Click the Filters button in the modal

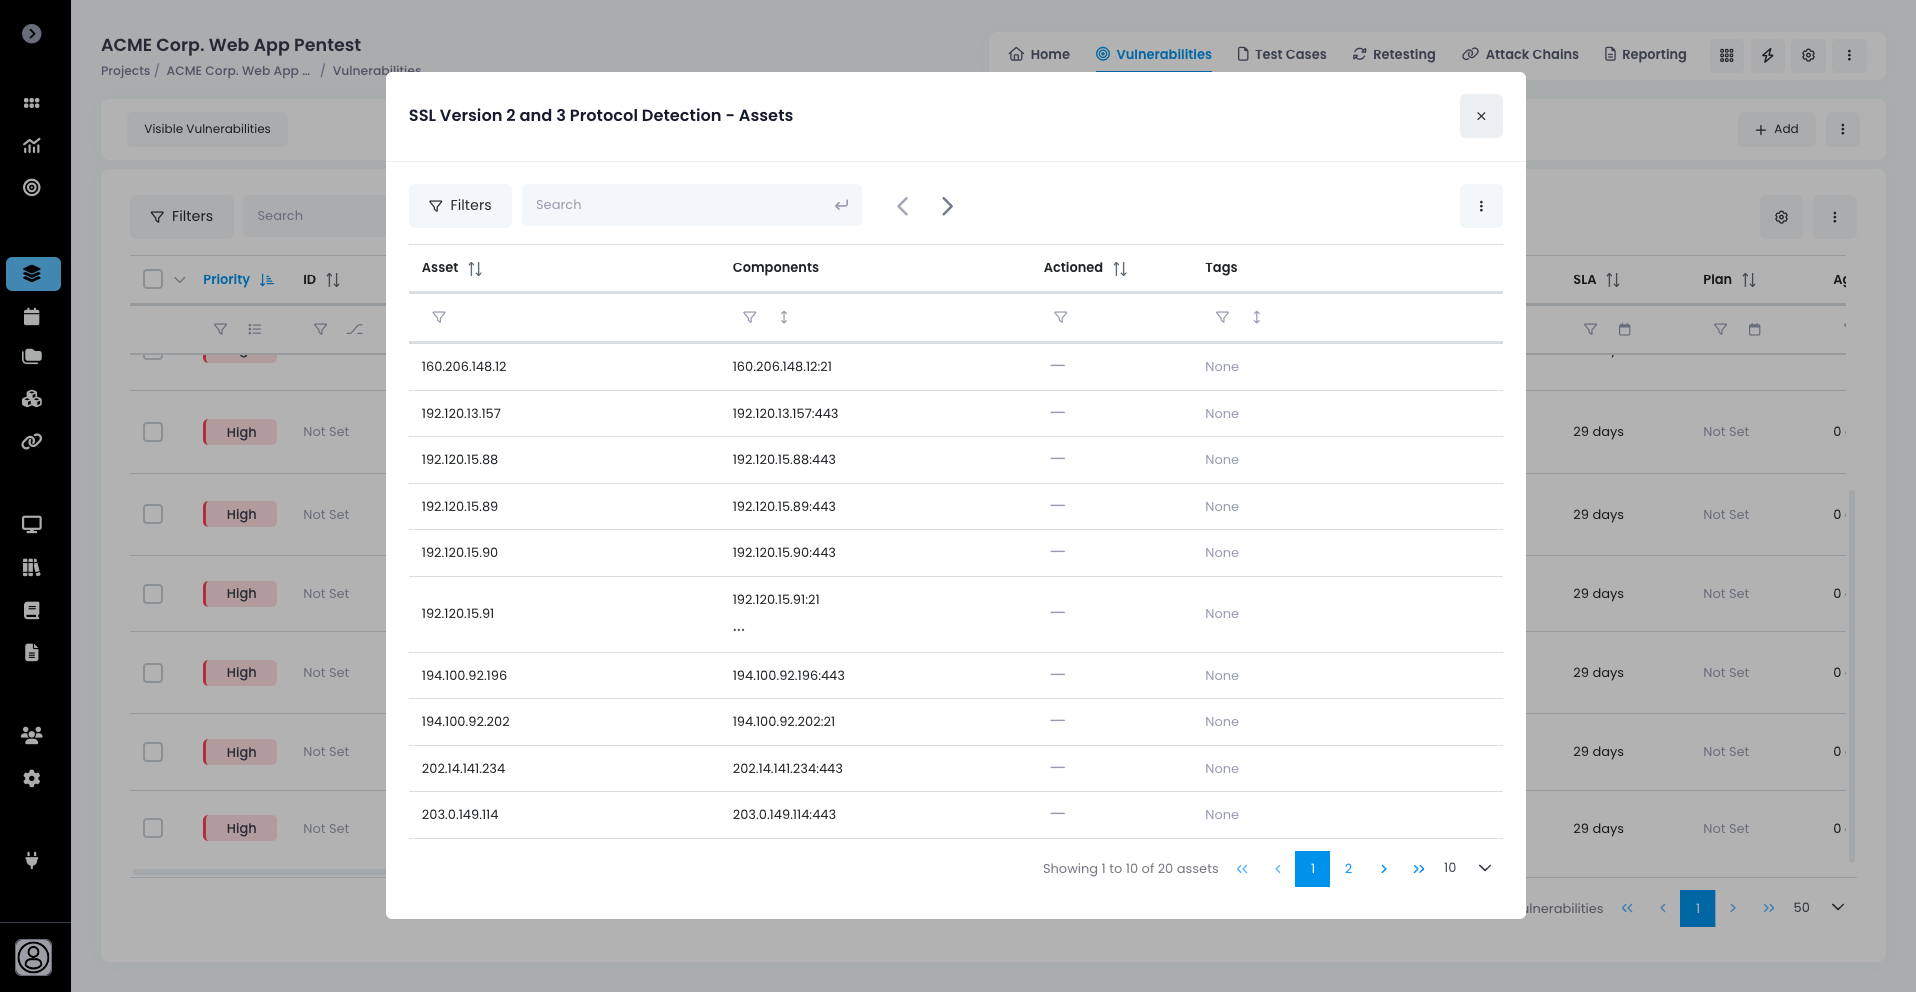click(460, 205)
